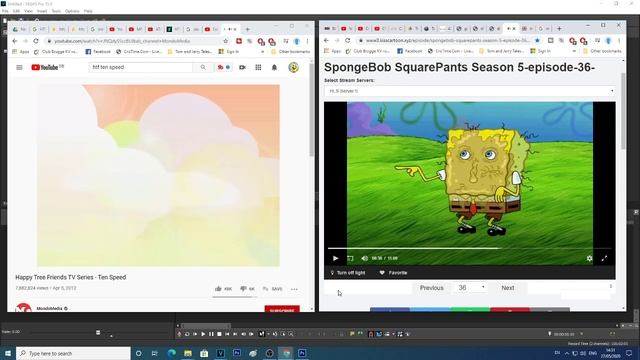Image resolution: width=640 pixels, height=360 pixels.
Task: Open the Options menu in Vegas Pro
Action: click(72, 11)
